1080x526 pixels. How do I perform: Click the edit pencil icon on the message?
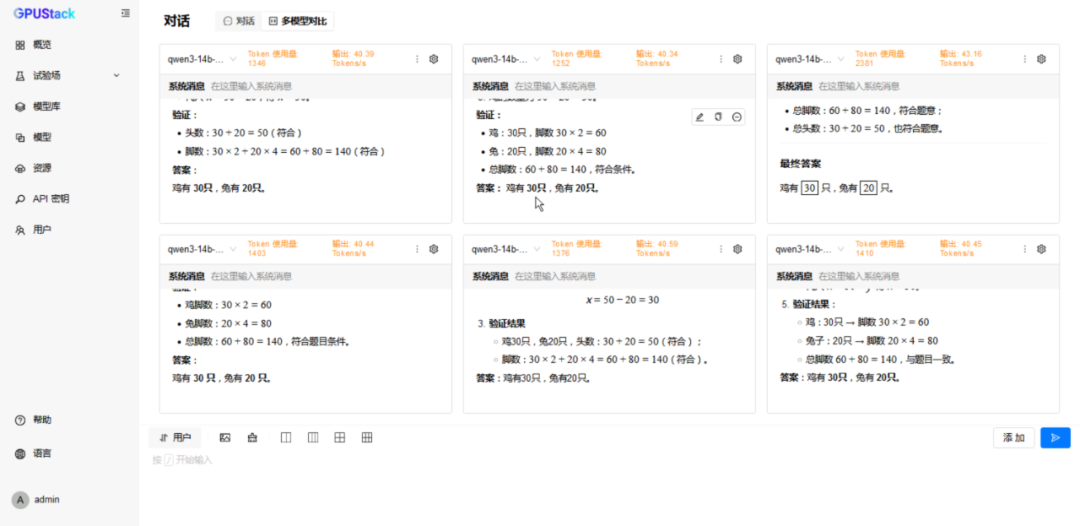point(700,117)
